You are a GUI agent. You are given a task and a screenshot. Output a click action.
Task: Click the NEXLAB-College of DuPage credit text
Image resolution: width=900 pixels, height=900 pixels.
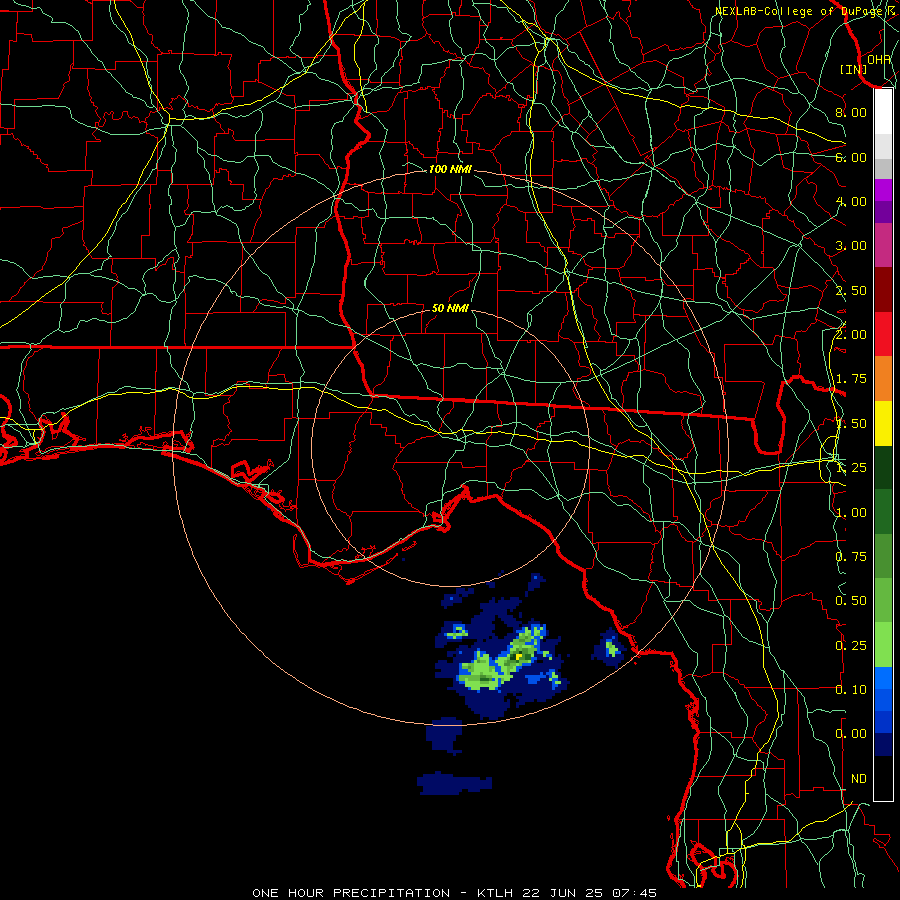point(804,11)
